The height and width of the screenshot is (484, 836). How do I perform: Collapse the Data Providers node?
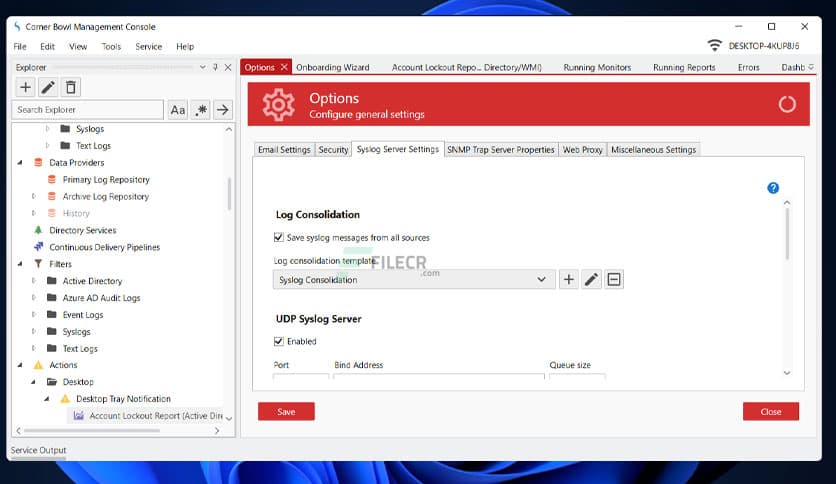[x=20, y=163]
